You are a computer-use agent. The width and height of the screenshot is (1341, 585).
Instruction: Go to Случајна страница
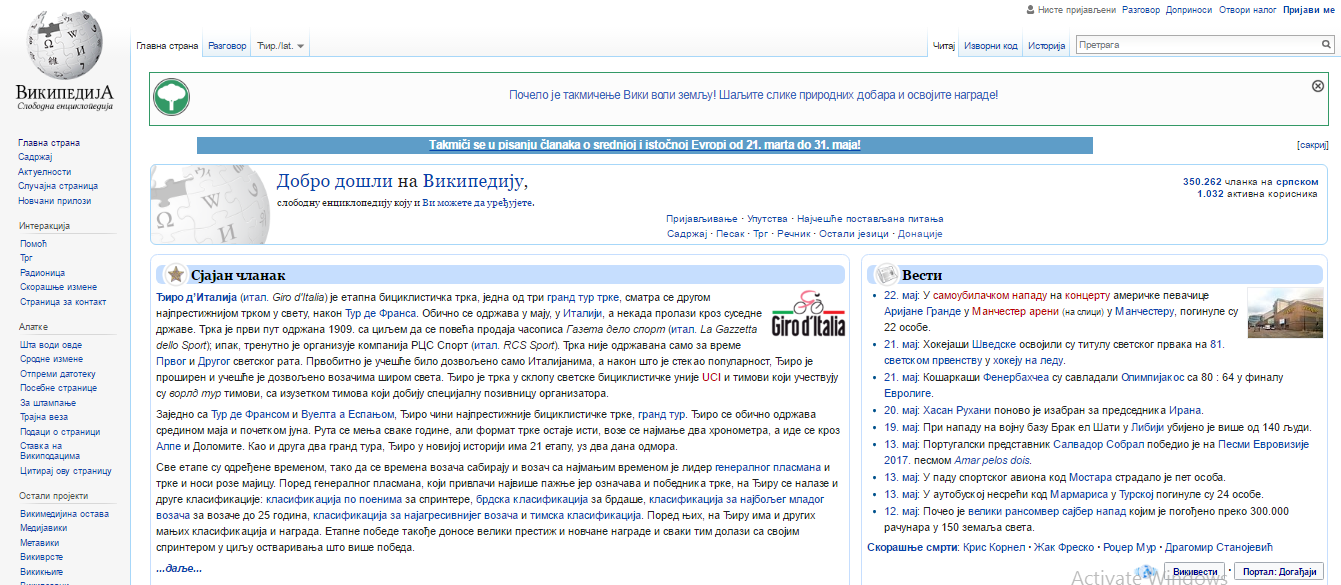[x=58, y=186]
